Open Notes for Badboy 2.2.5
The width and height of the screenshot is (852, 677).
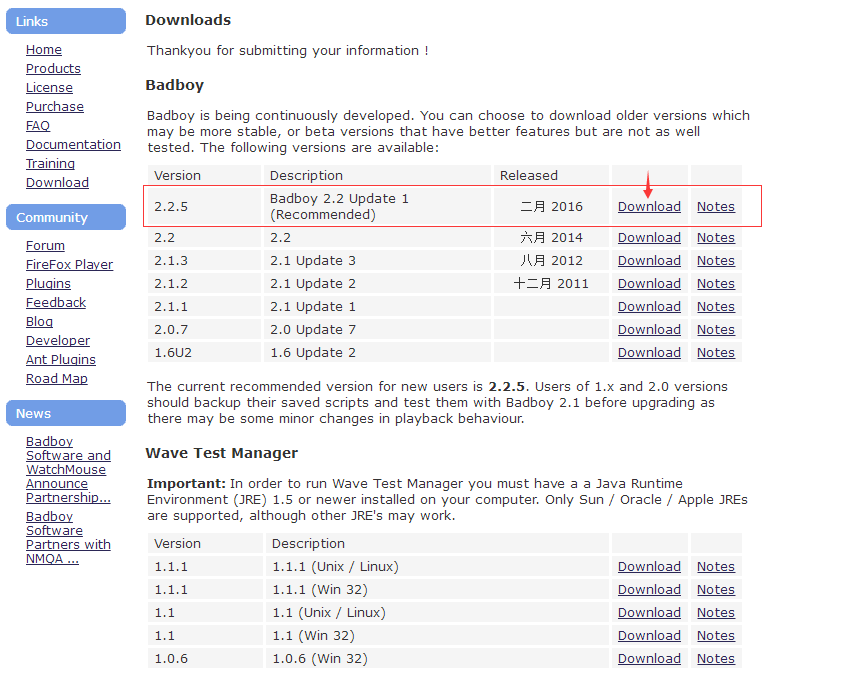[716, 206]
